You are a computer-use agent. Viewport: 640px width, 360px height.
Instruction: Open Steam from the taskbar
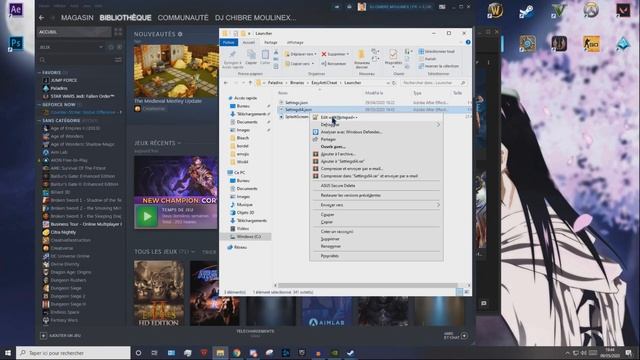(x=350, y=353)
